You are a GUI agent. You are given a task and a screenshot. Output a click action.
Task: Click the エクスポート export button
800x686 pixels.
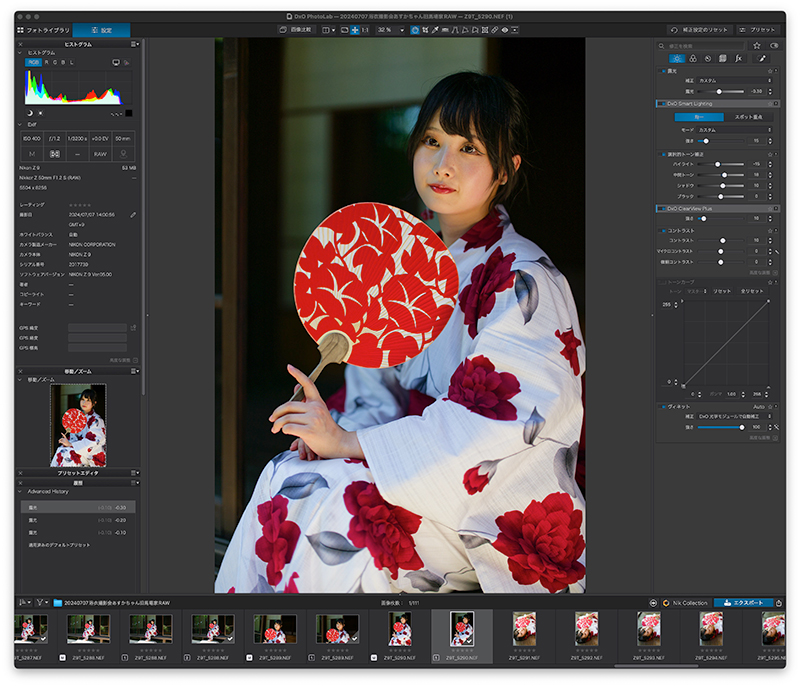coord(743,603)
